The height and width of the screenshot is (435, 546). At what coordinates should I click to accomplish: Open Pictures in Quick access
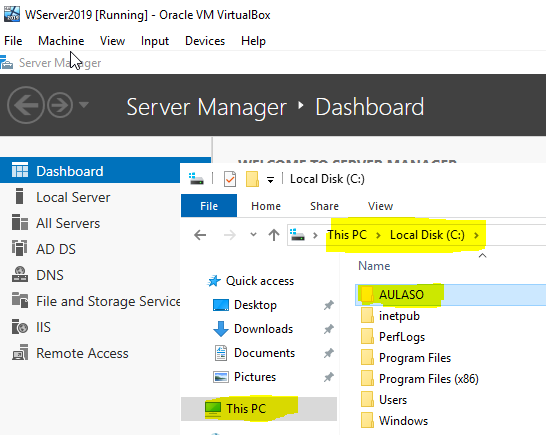255,377
